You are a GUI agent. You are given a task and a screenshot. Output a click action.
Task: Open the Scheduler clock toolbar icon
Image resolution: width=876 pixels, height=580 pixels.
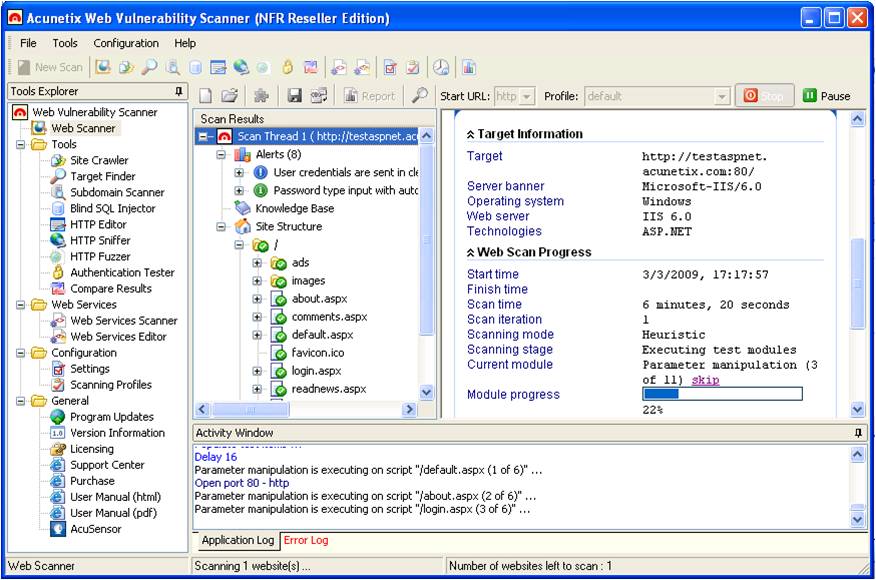[441, 68]
